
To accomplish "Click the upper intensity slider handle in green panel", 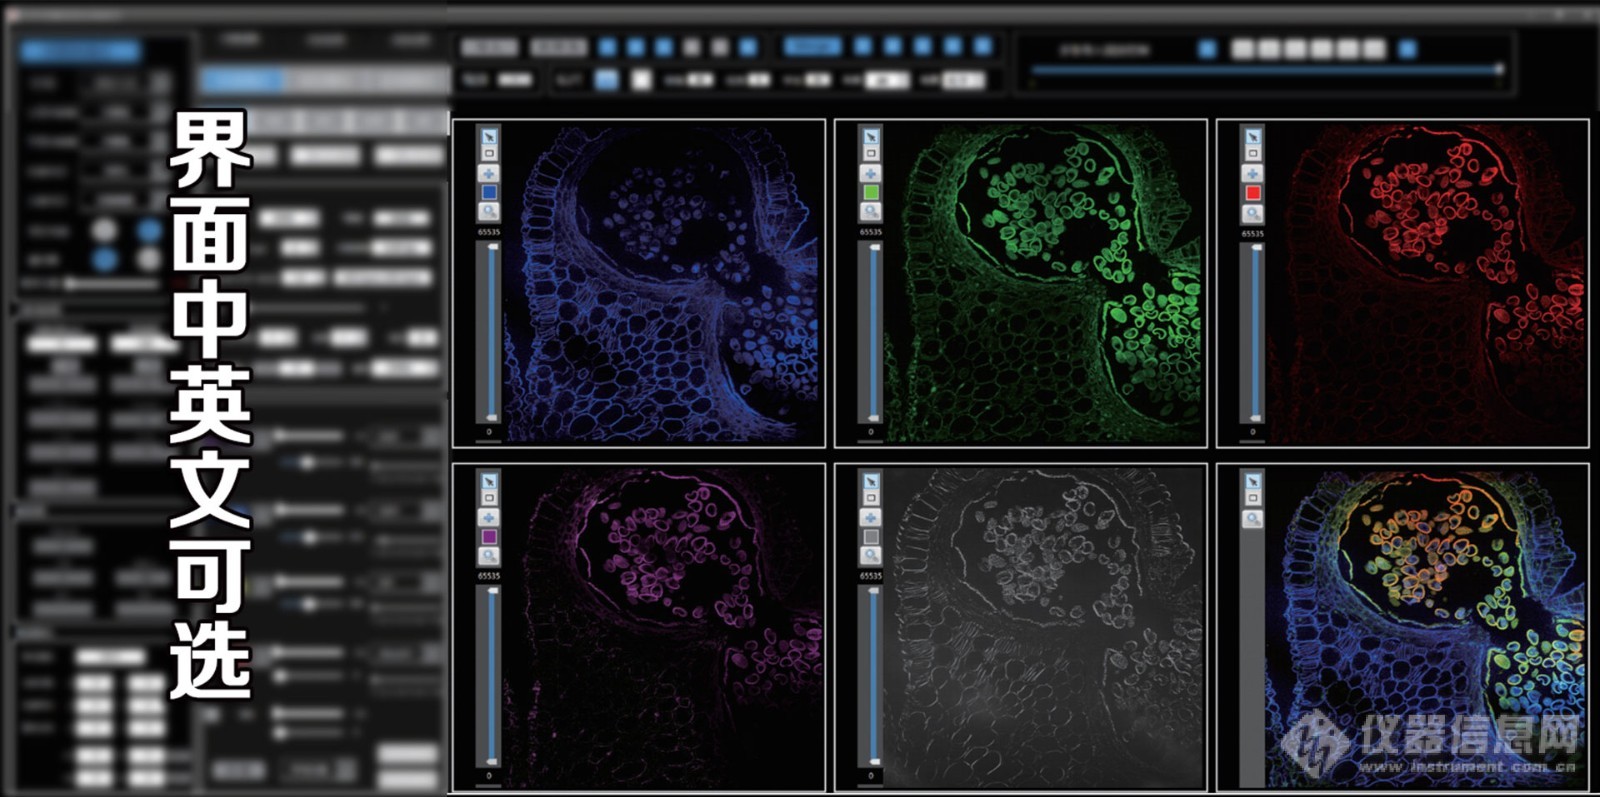I will click(x=875, y=247).
